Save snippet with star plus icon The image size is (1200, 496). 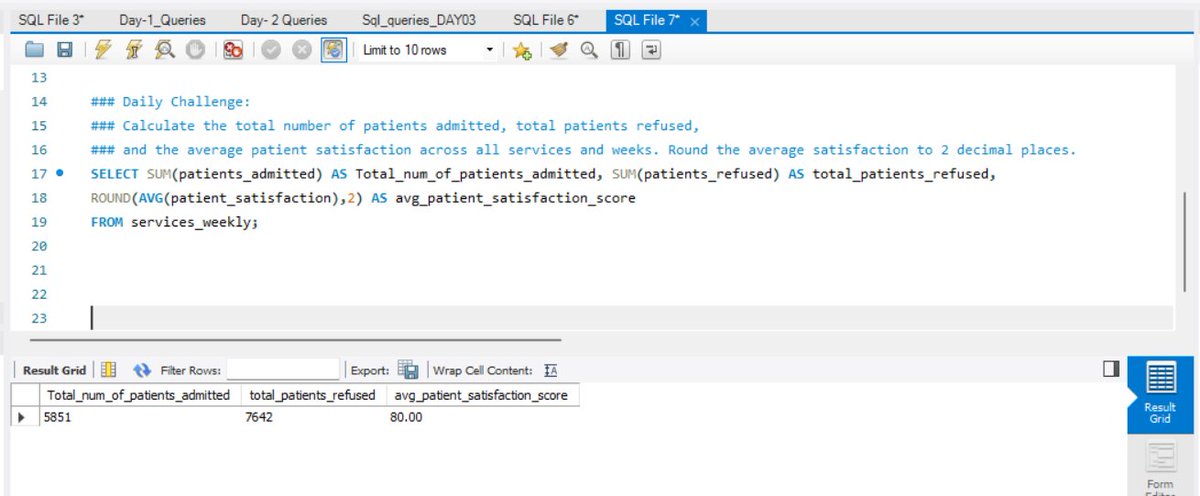click(522, 50)
